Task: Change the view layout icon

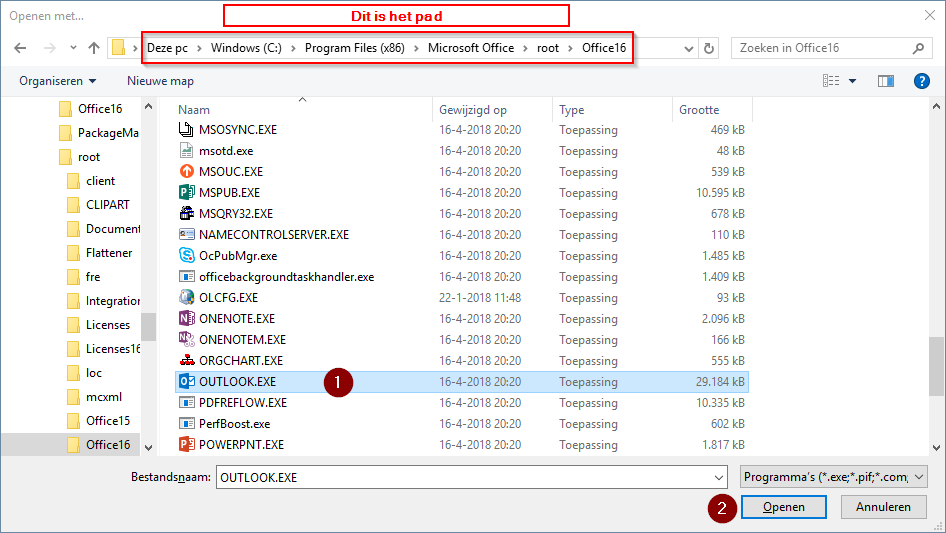Action: (x=831, y=81)
